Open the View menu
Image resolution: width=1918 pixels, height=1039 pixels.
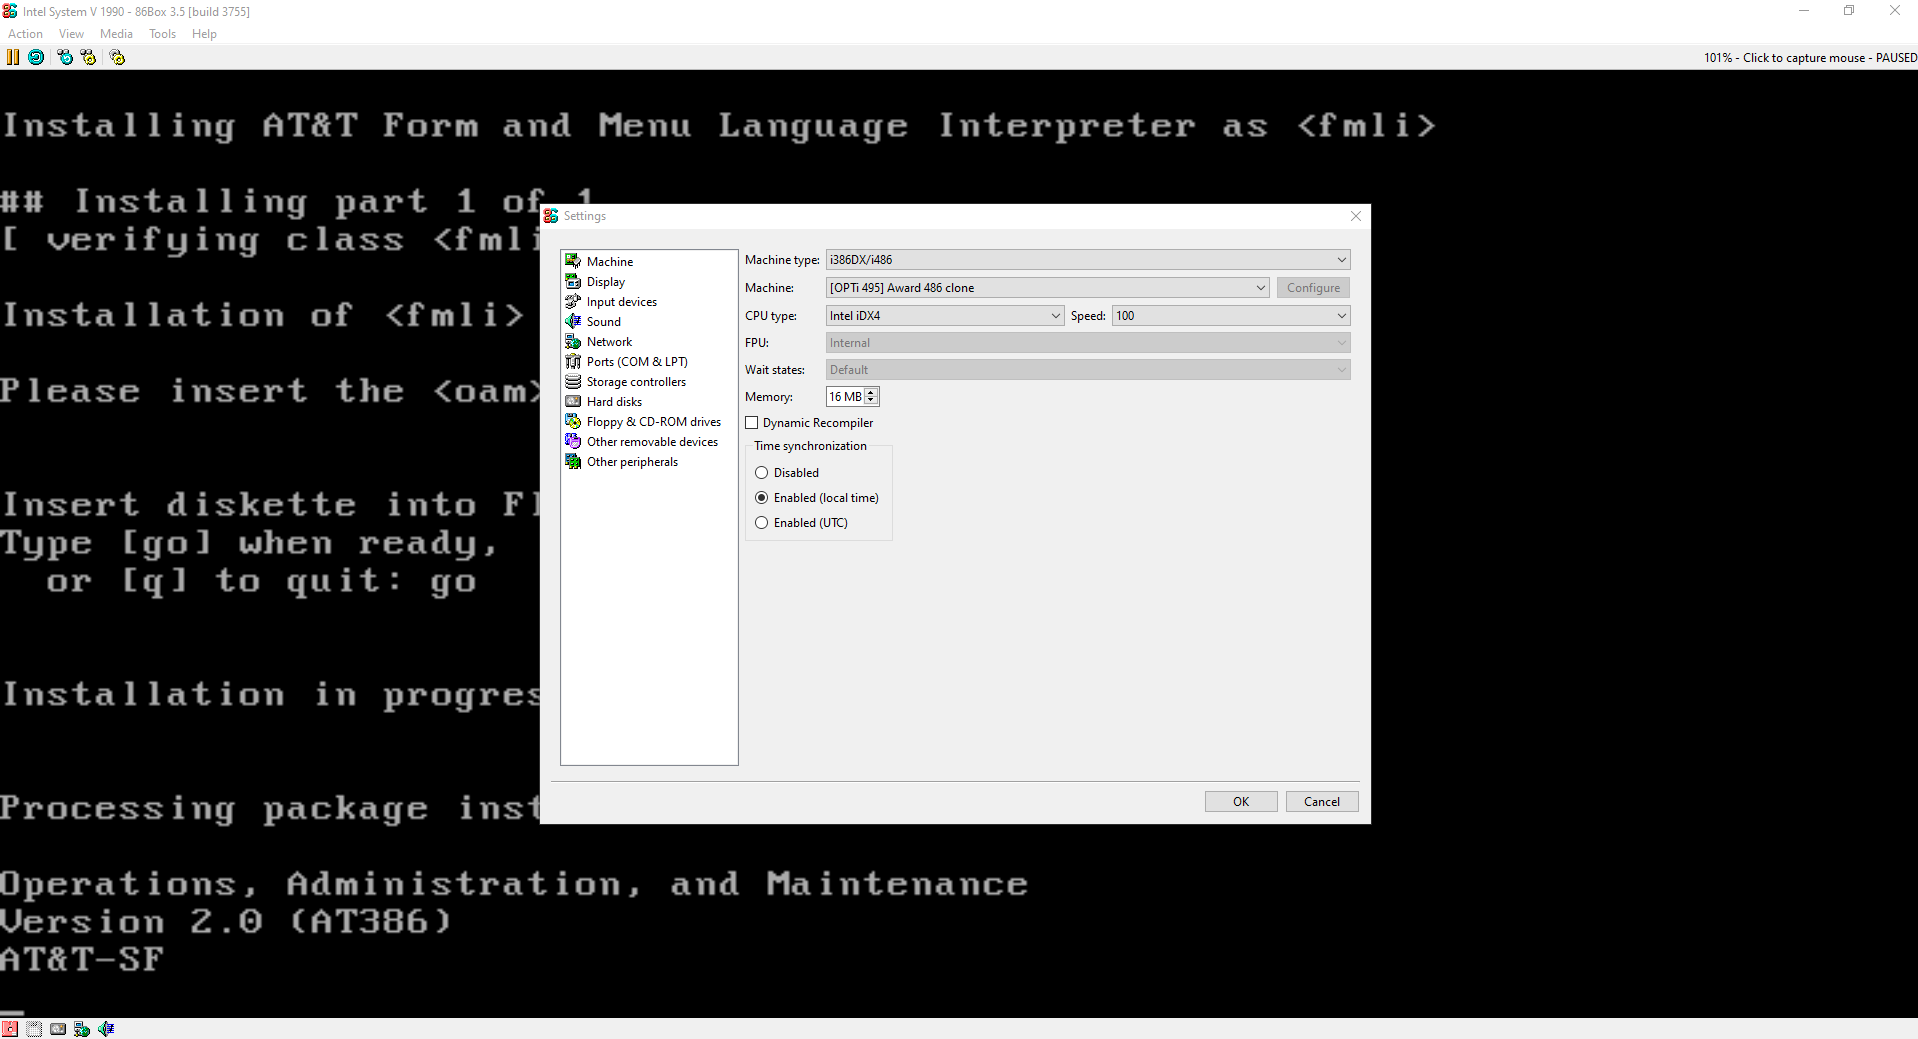(71, 34)
